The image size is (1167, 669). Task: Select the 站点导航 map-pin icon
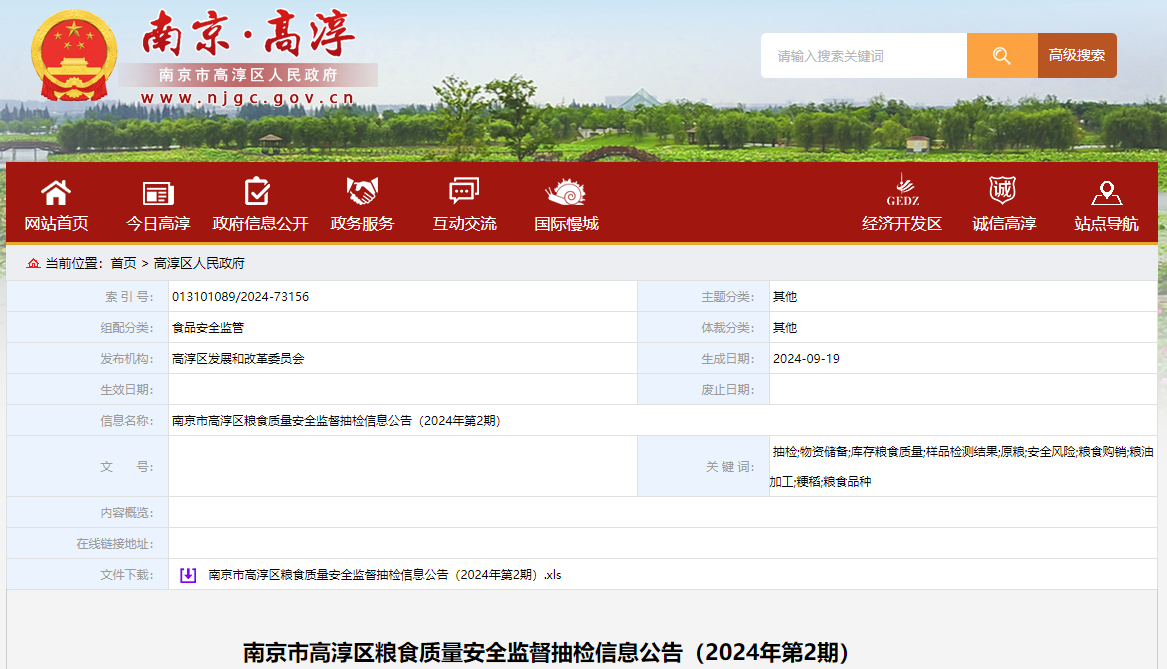pyautogui.click(x=1105, y=192)
